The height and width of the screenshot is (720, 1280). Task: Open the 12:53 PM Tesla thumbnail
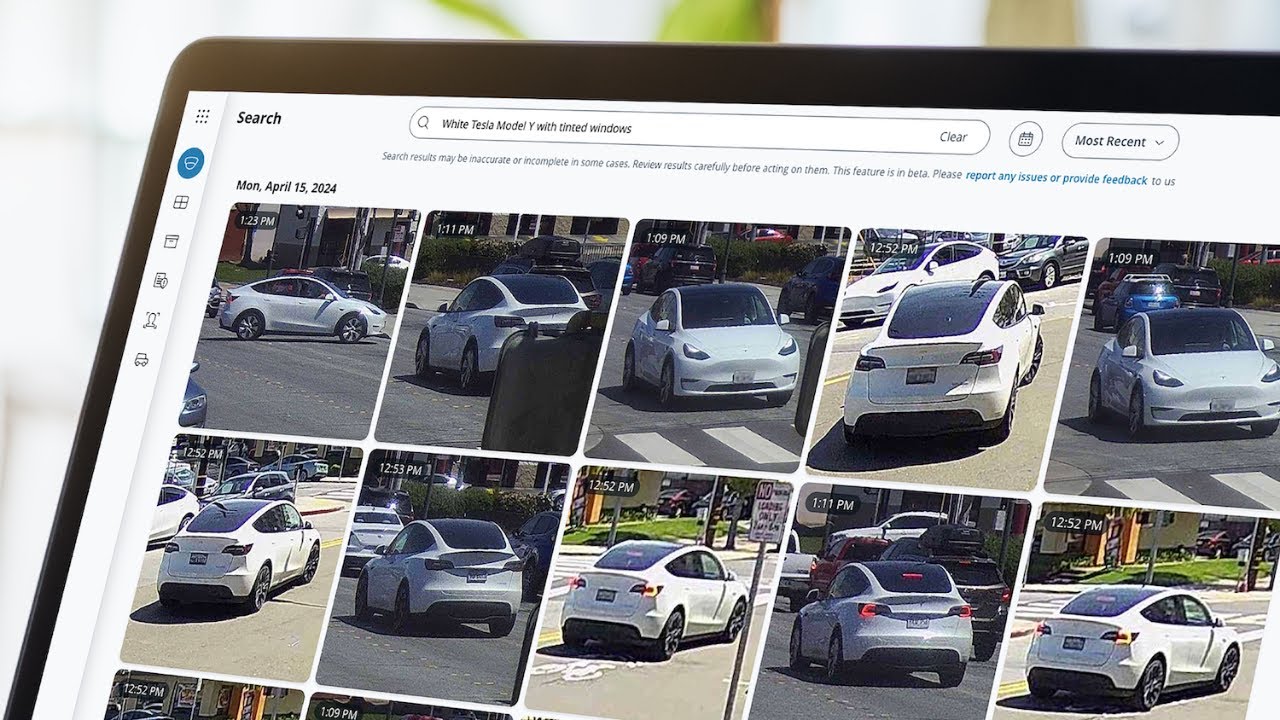click(441, 577)
